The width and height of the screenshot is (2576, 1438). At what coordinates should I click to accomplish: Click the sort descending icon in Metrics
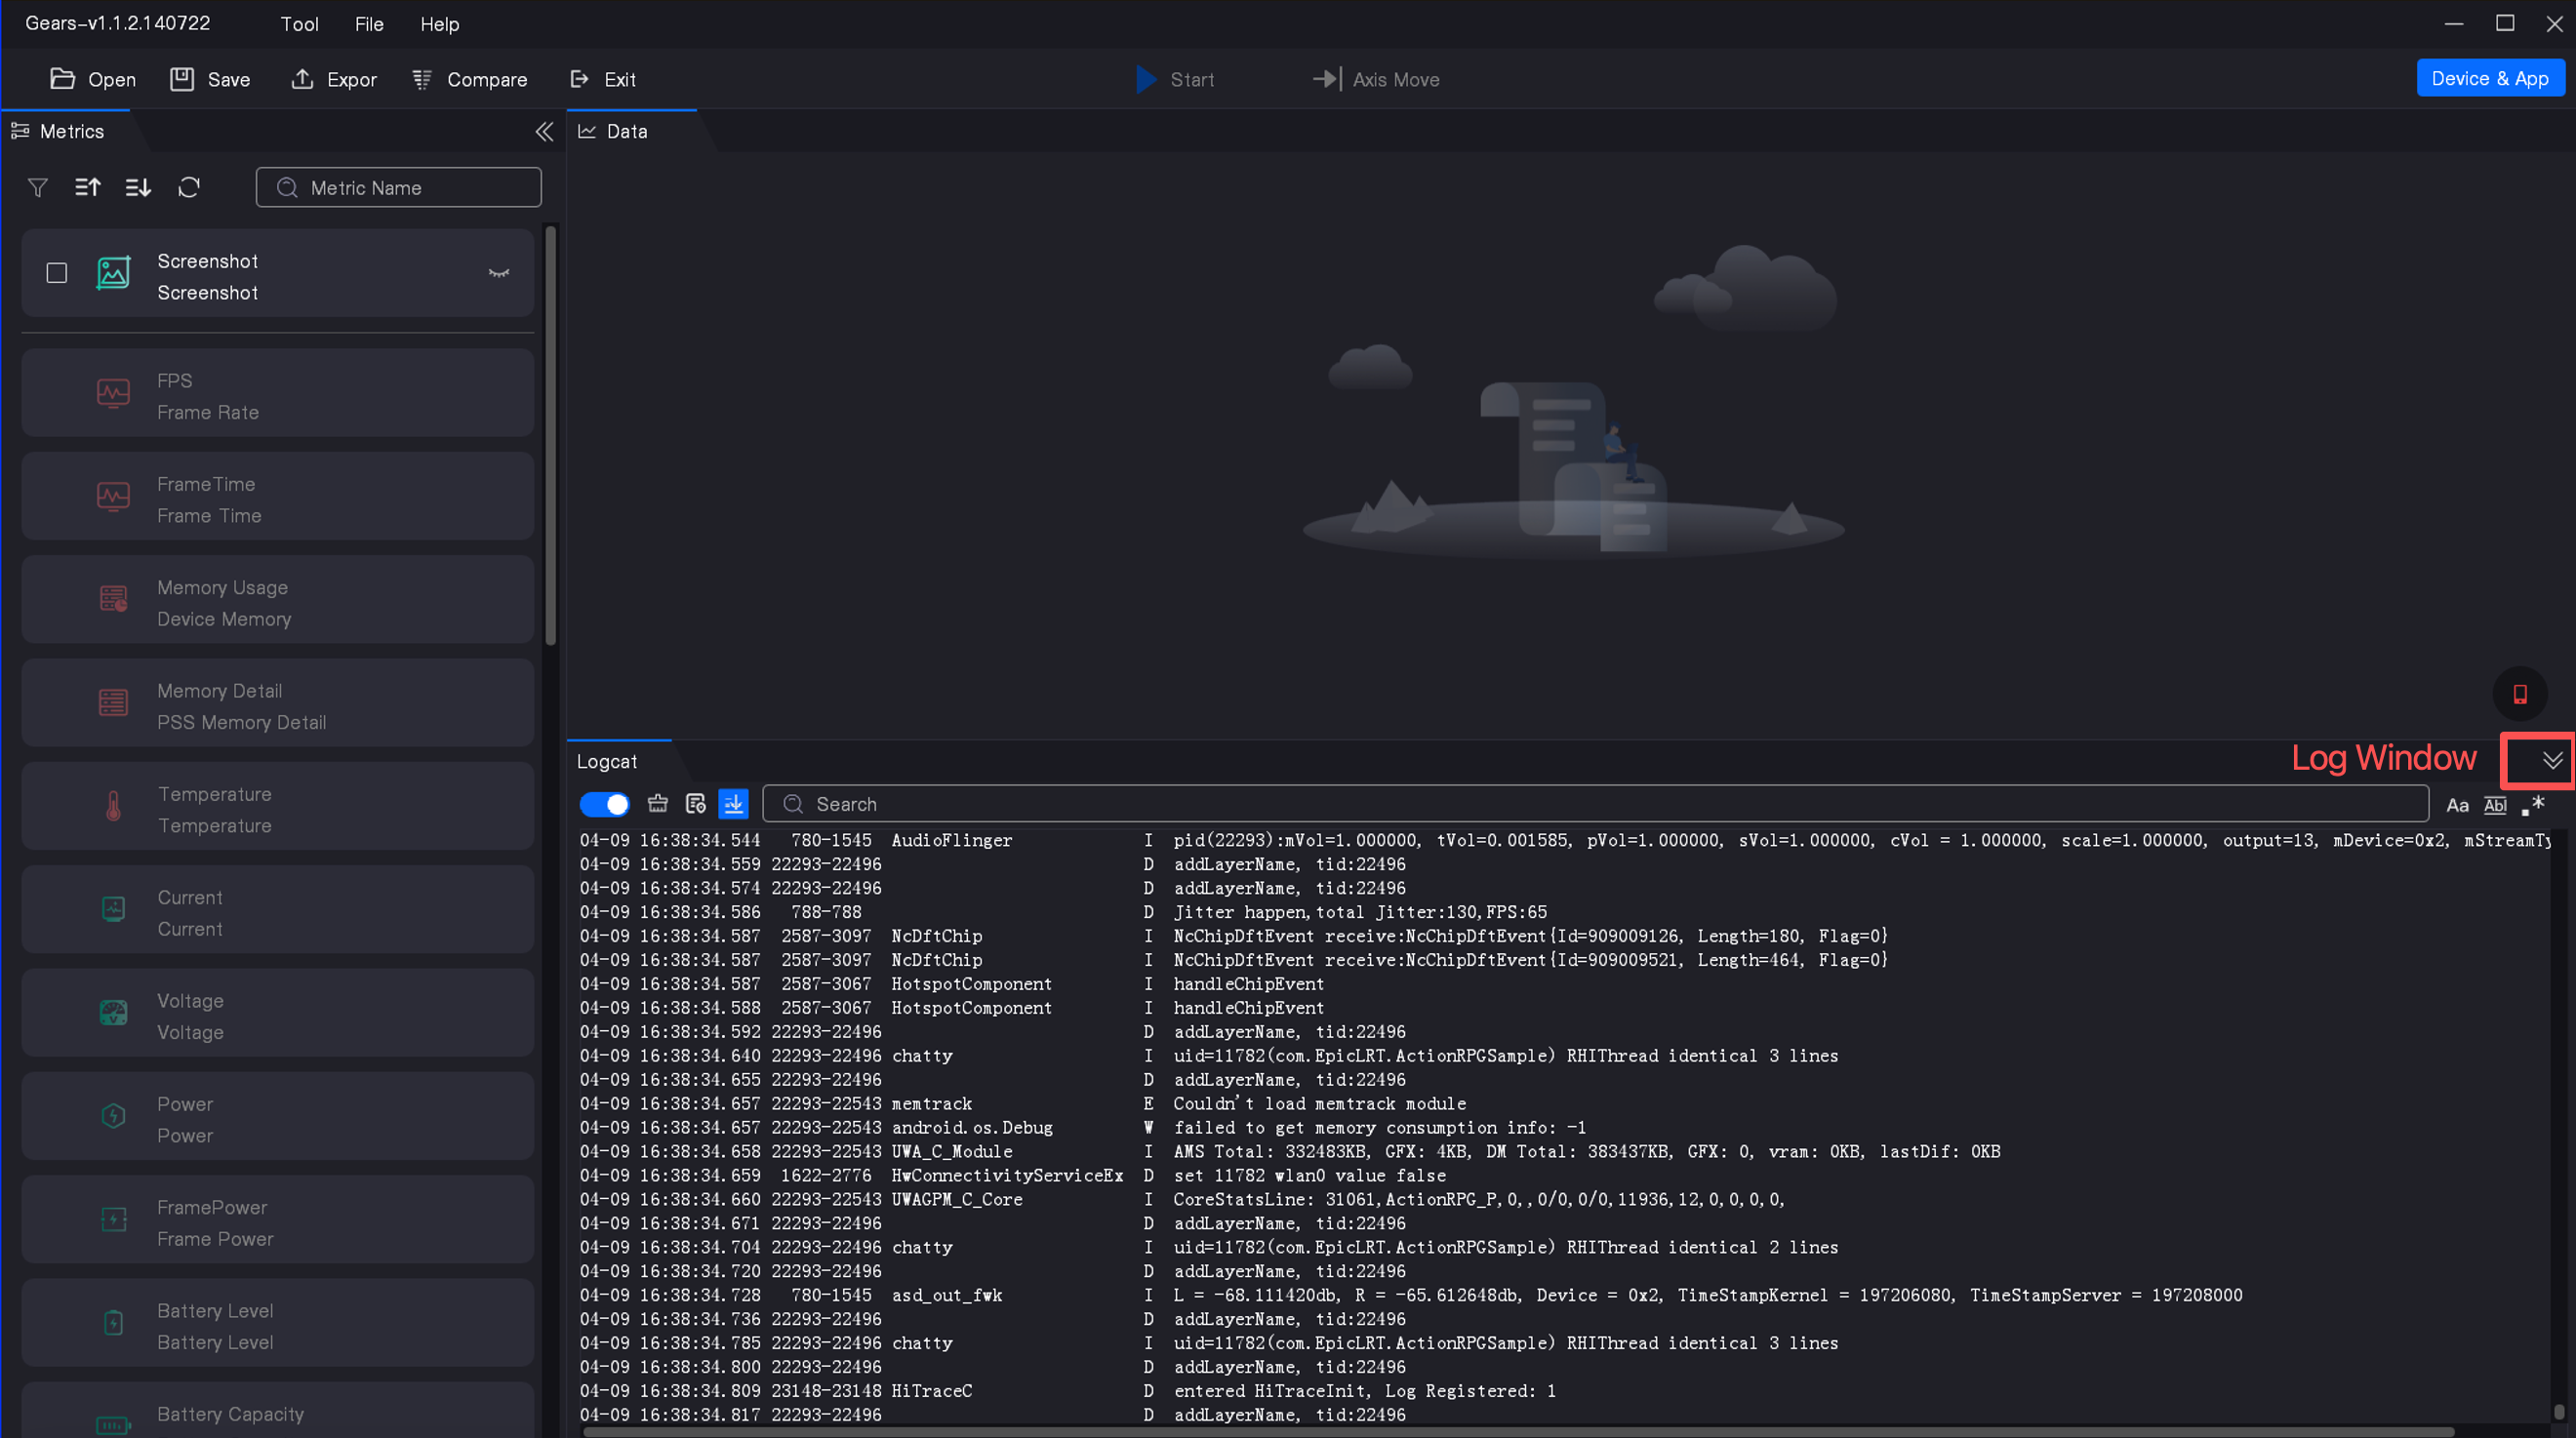138,187
